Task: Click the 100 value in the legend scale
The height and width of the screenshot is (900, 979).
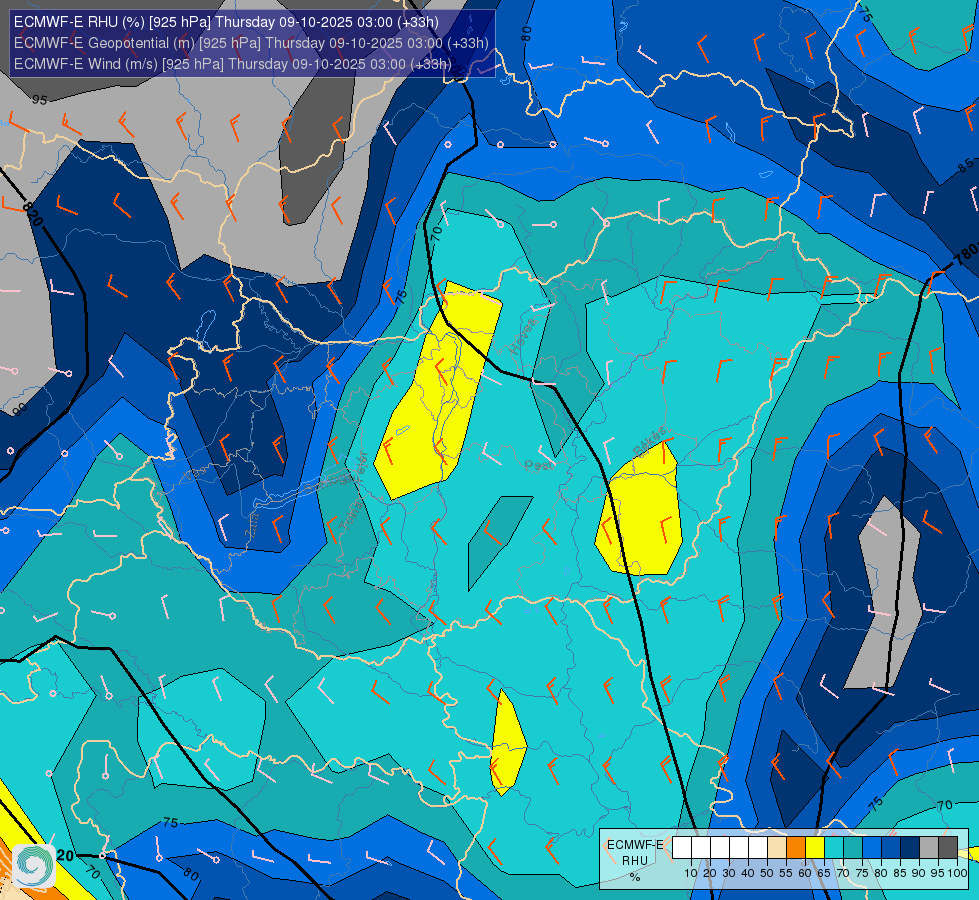Action: pos(957,873)
